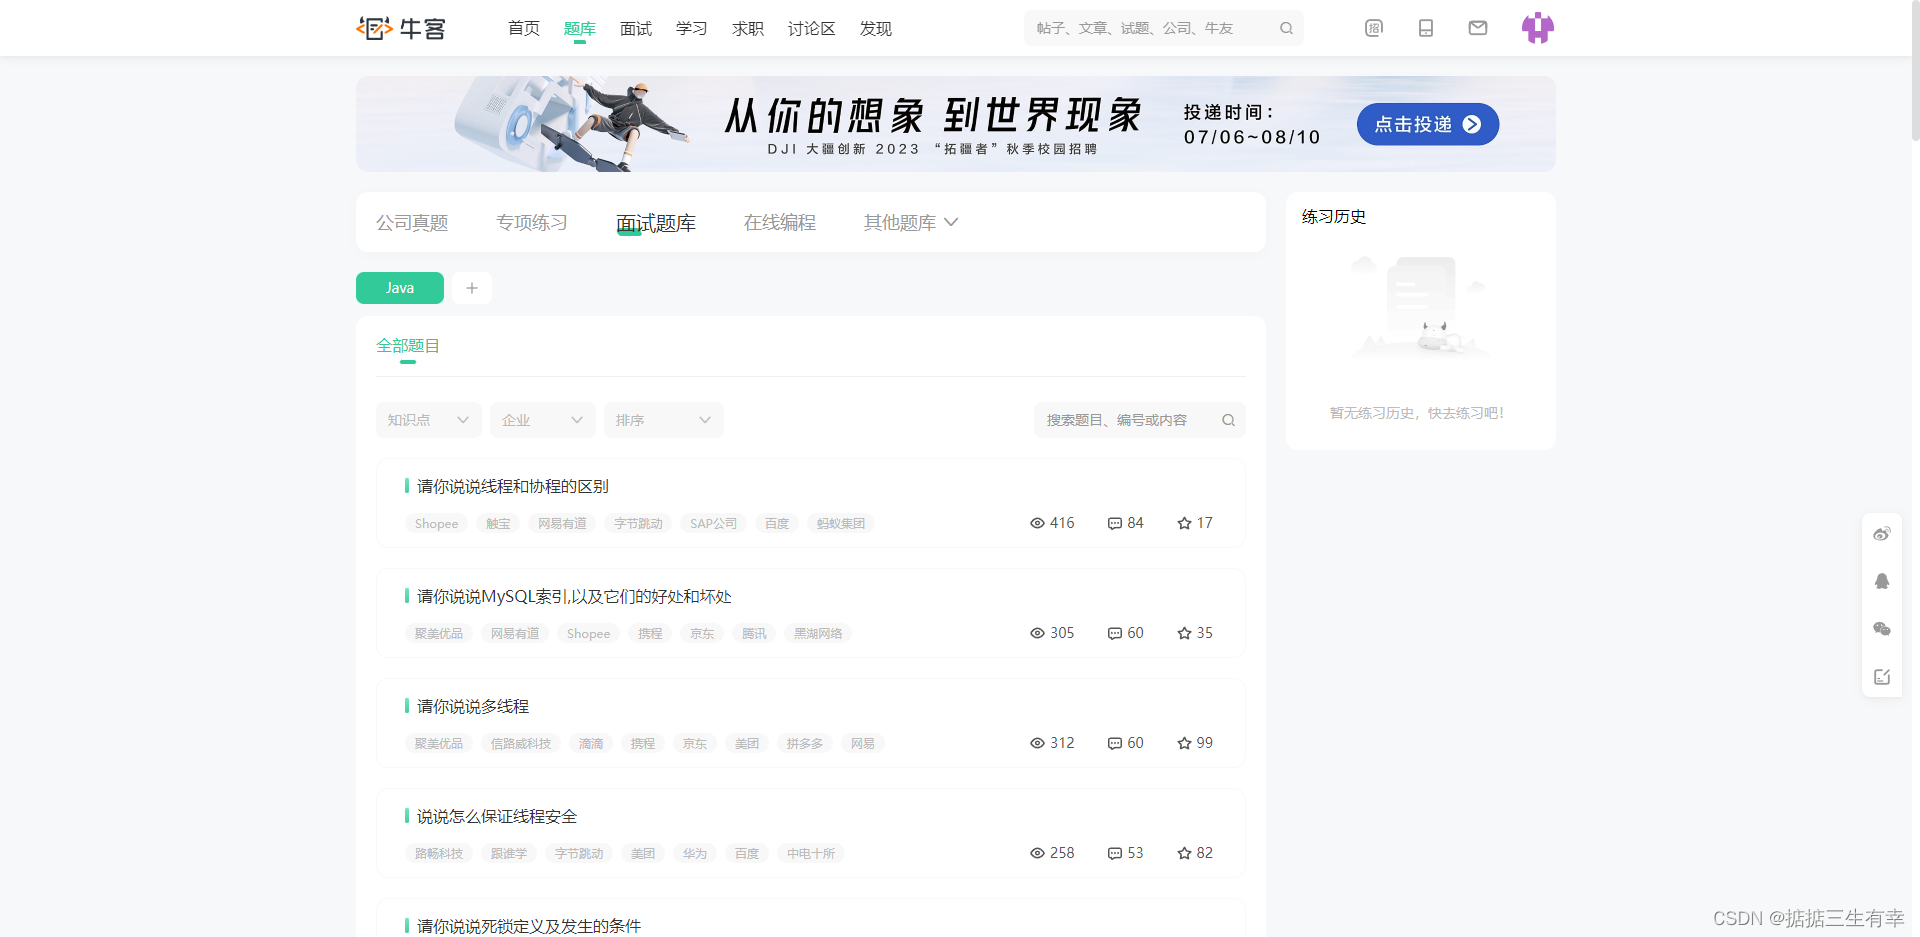Go to 首页 in the top navigation
The height and width of the screenshot is (937, 1920).
pyautogui.click(x=524, y=28)
